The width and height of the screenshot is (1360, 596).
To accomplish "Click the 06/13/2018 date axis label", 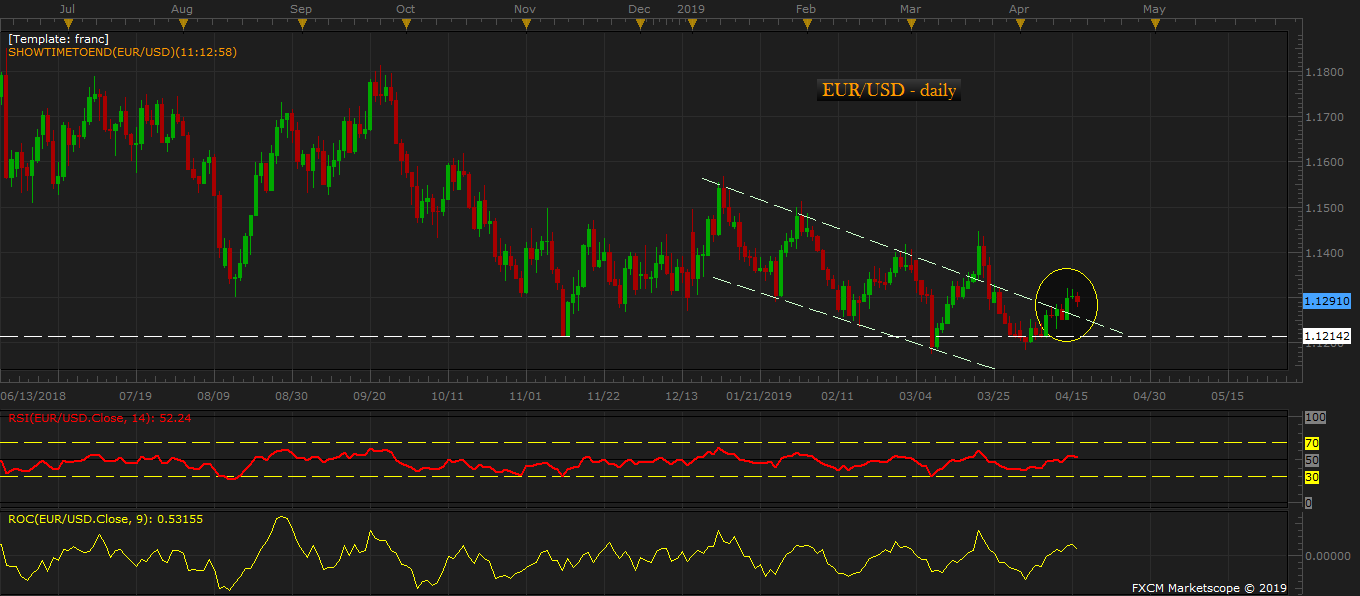I will [x=32, y=396].
